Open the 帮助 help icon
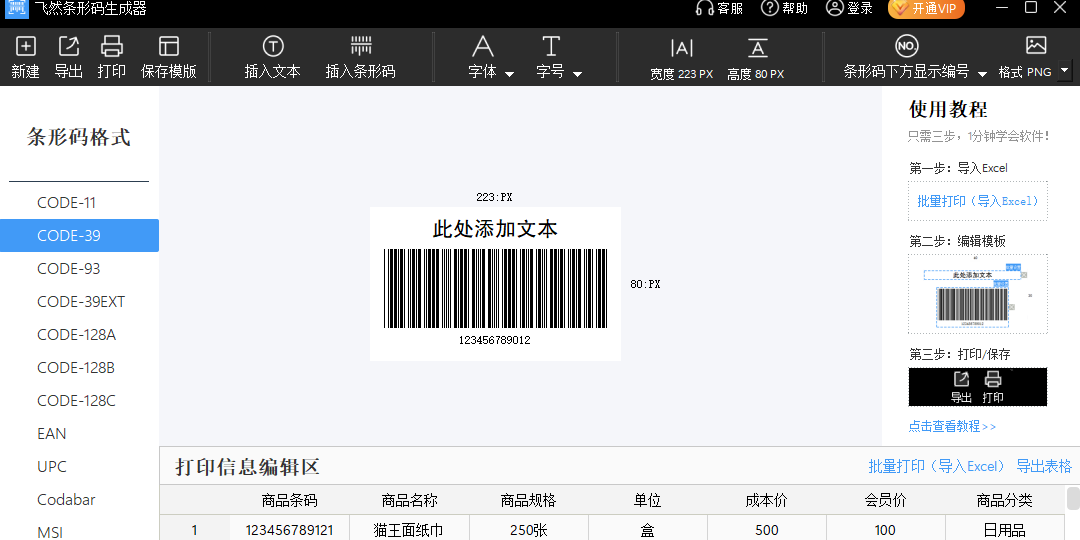The width and height of the screenshot is (1080, 540). [x=769, y=8]
